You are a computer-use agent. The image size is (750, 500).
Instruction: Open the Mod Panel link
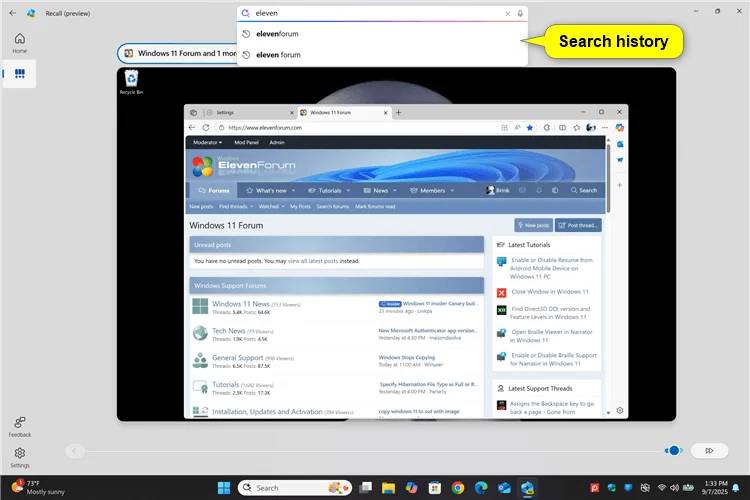[246, 143]
